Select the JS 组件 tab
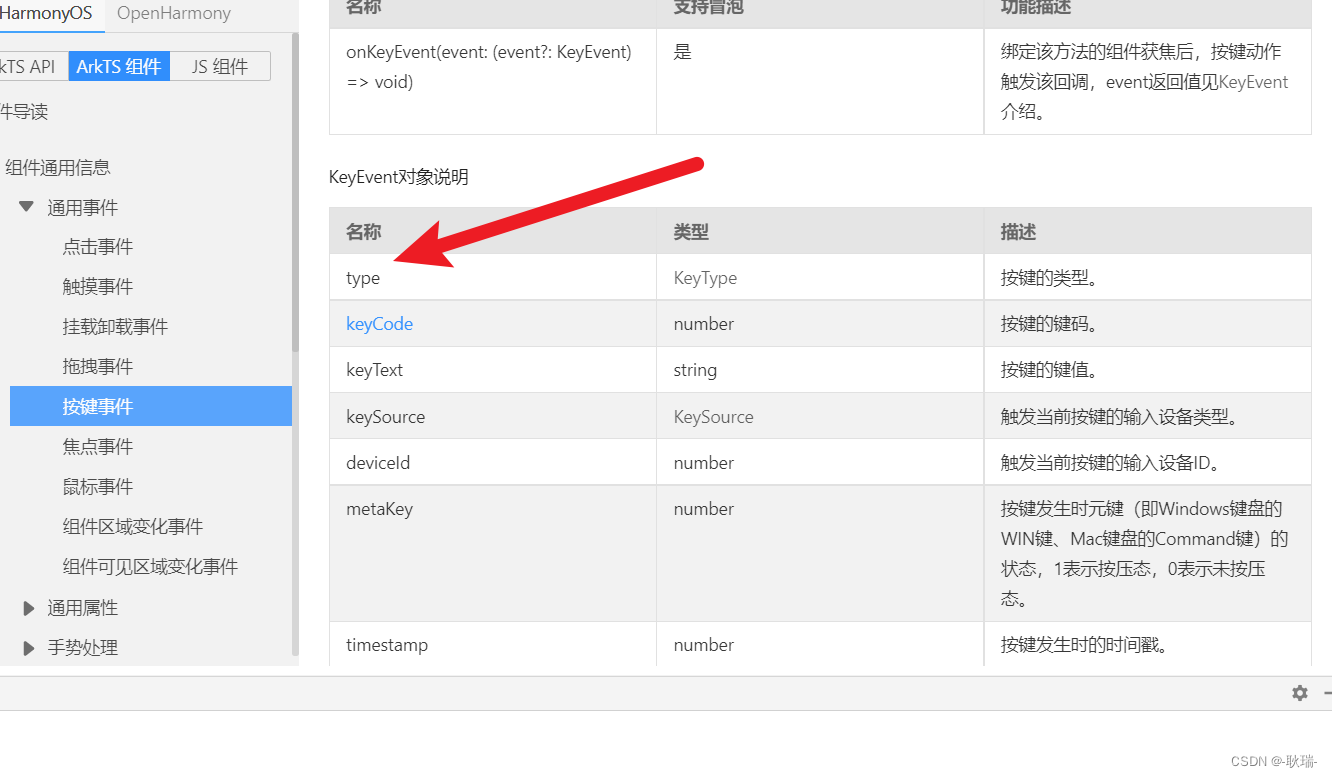This screenshot has width=1332, height=778. coord(220,66)
